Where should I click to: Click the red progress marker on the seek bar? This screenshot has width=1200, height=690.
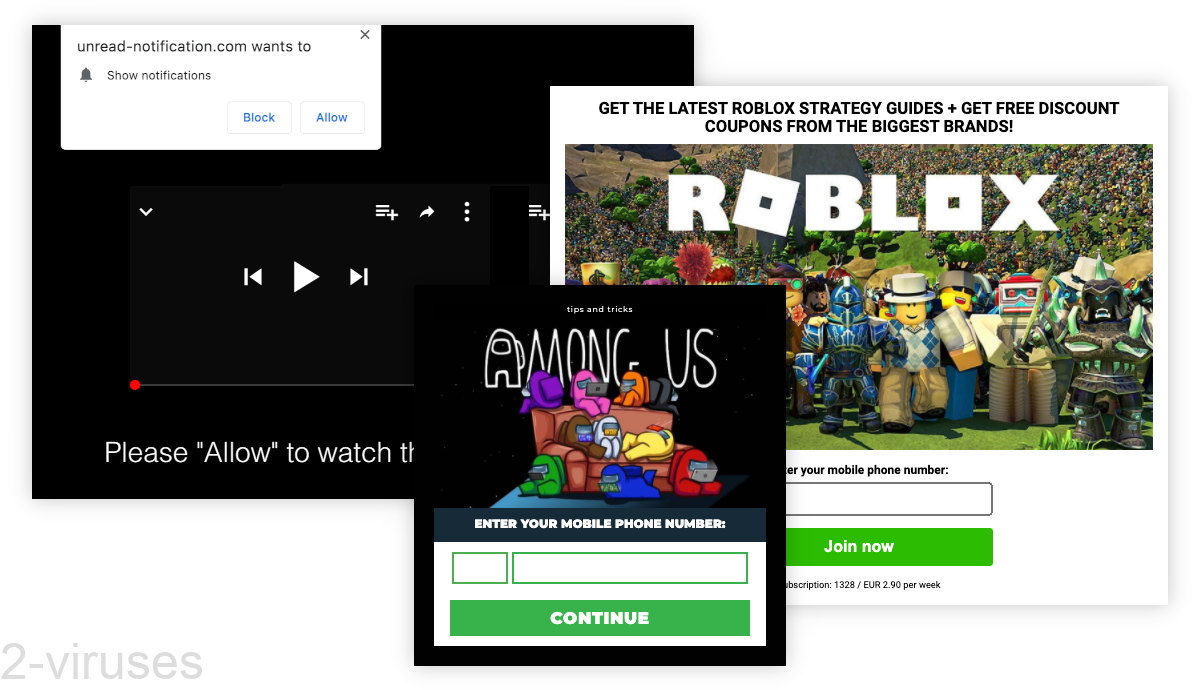pyautogui.click(x=135, y=385)
